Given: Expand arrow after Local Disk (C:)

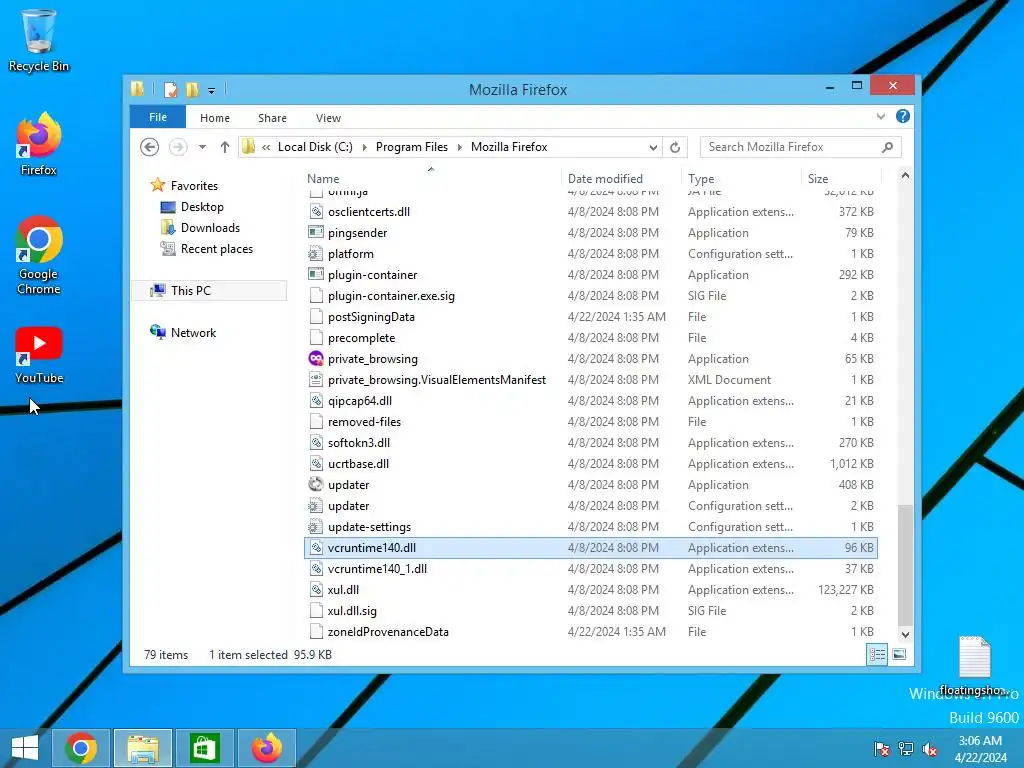Looking at the screenshot, I should (x=364, y=148).
